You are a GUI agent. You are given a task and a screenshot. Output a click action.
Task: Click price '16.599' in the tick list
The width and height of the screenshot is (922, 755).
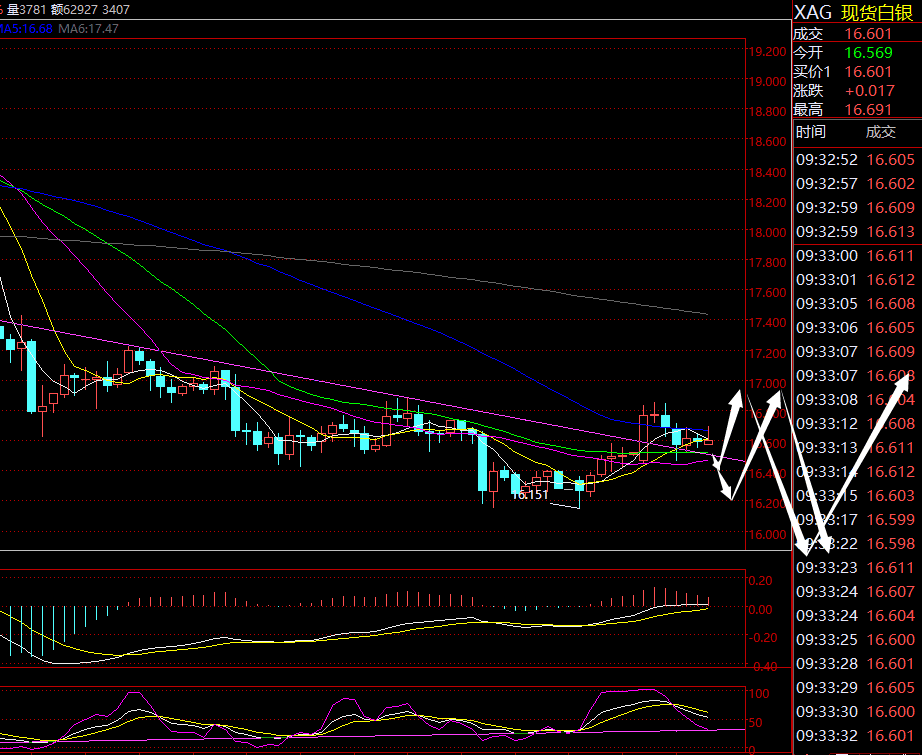tap(891, 519)
